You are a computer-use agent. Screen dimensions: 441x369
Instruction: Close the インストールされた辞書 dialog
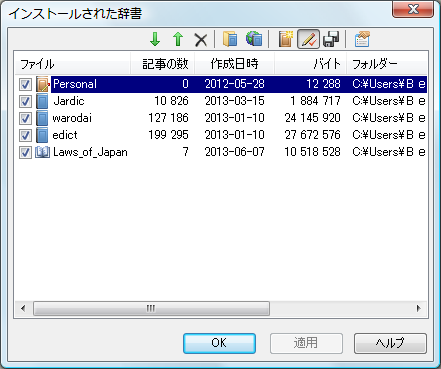pyautogui.click(x=413, y=9)
